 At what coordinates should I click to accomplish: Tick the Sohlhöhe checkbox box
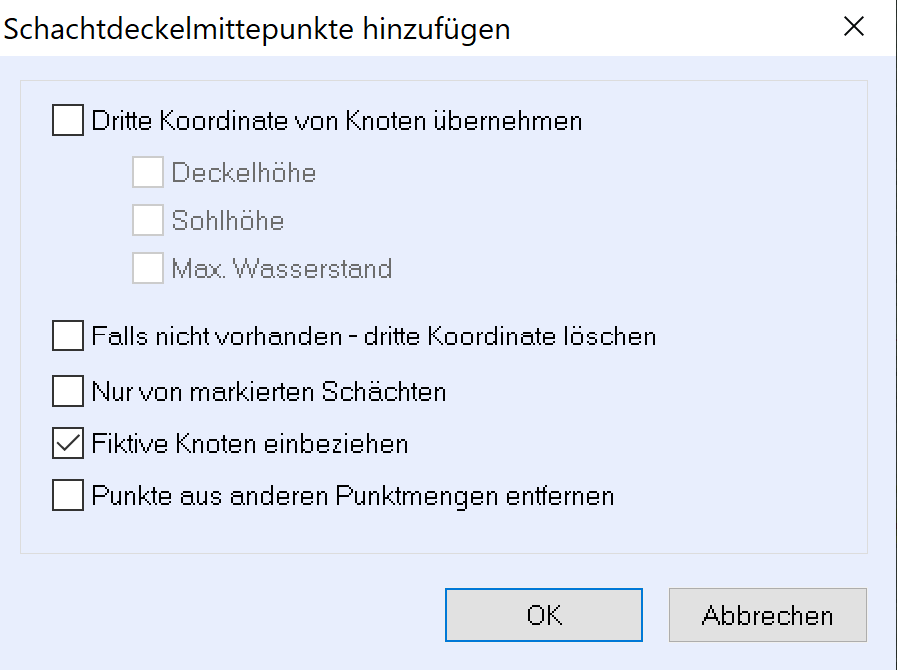tap(148, 220)
